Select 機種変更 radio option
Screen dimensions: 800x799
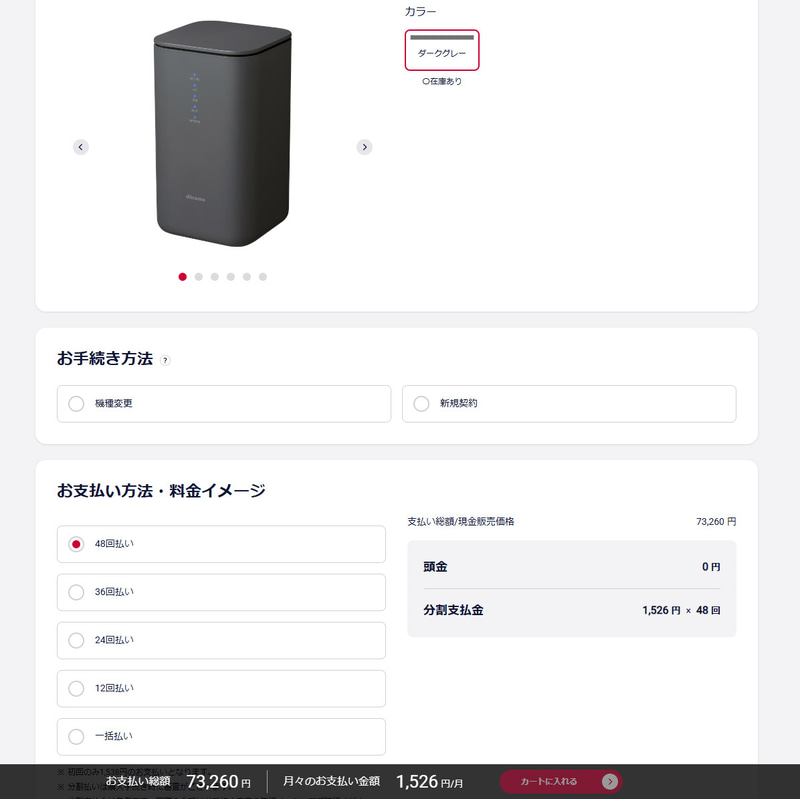coord(224,404)
